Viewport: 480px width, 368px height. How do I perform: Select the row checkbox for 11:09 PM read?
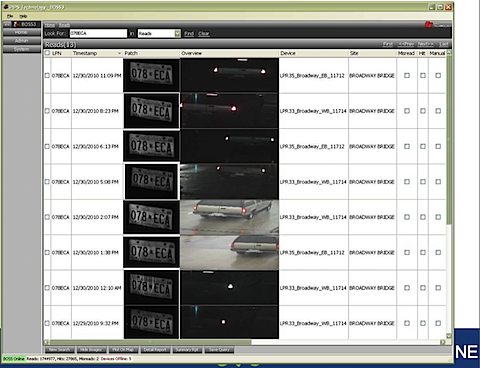coord(47,76)
